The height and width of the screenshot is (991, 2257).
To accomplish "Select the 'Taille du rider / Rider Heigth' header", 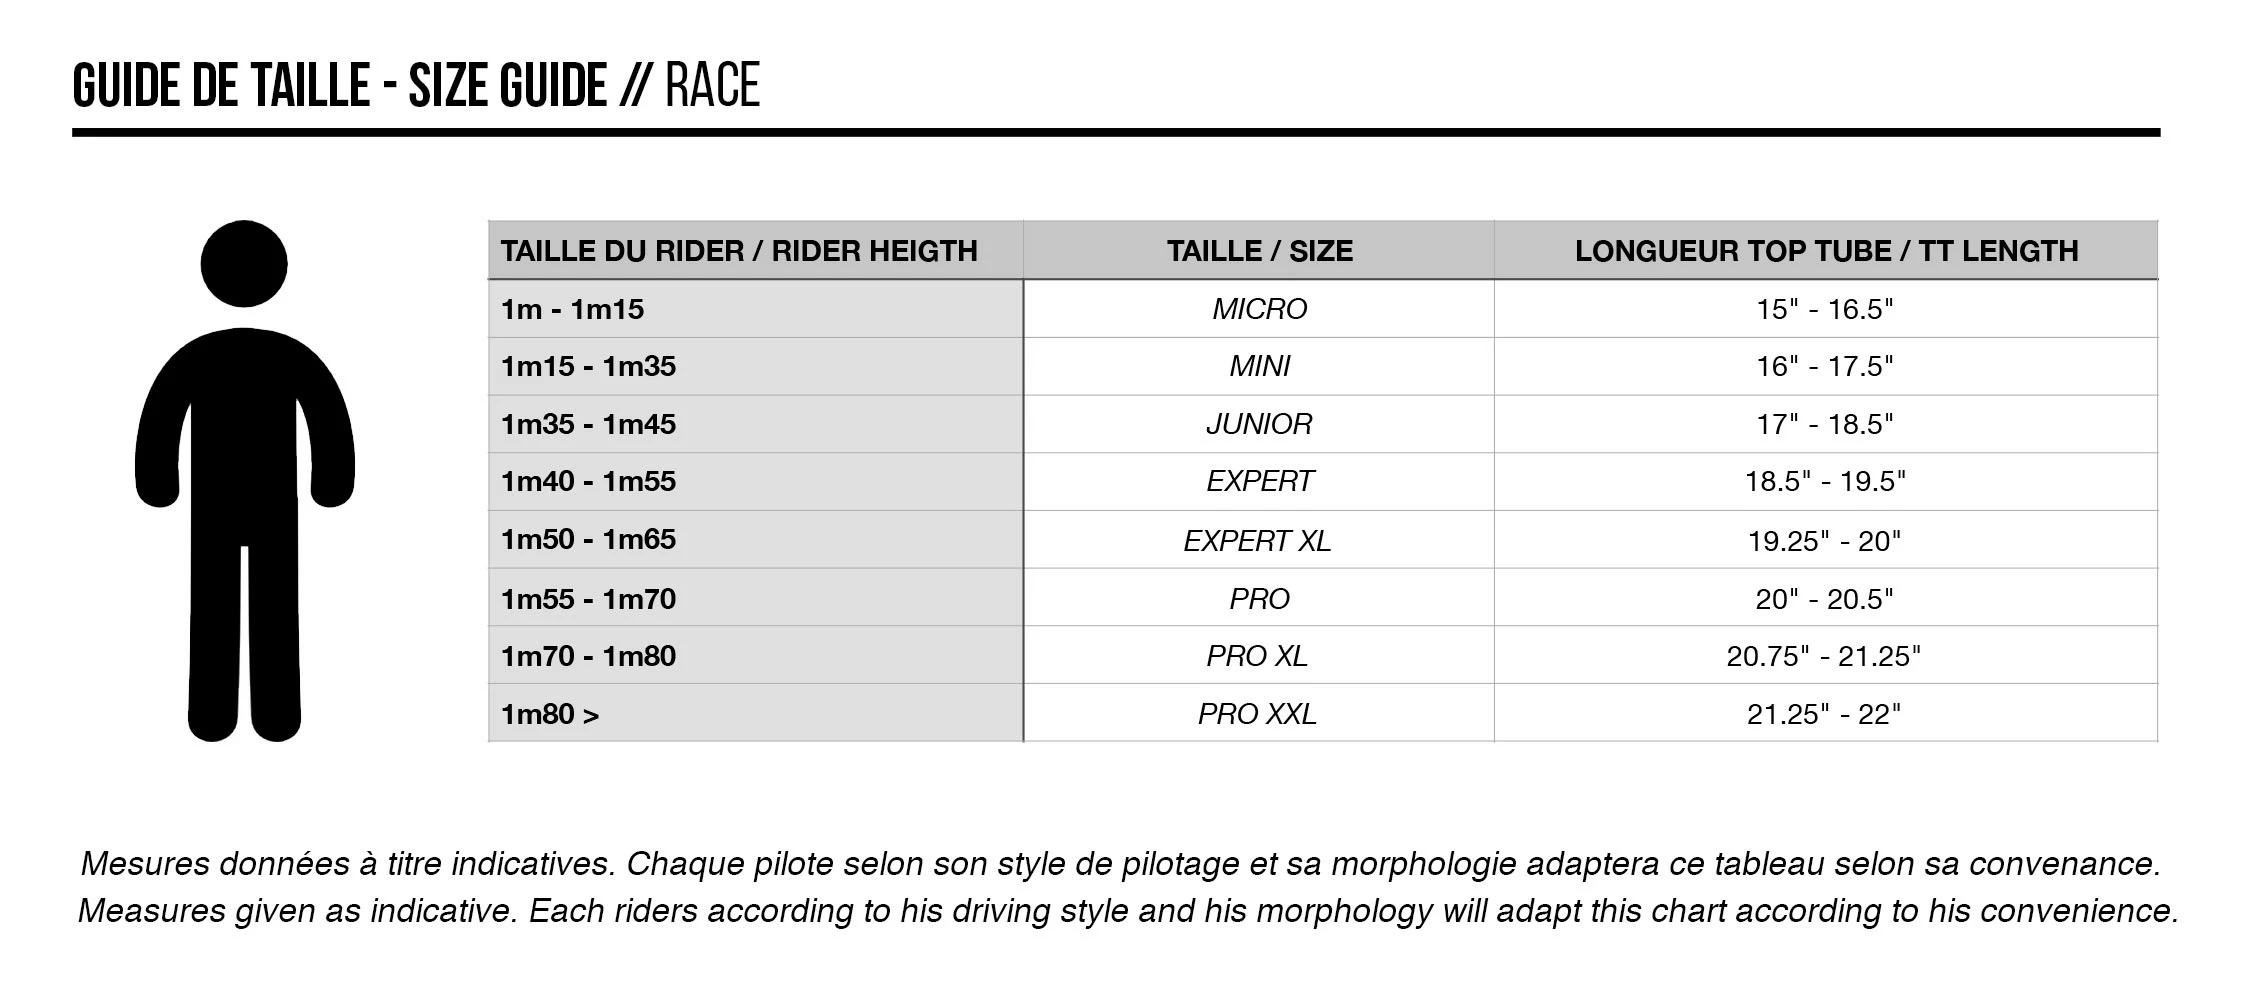I will coord(738,251).
